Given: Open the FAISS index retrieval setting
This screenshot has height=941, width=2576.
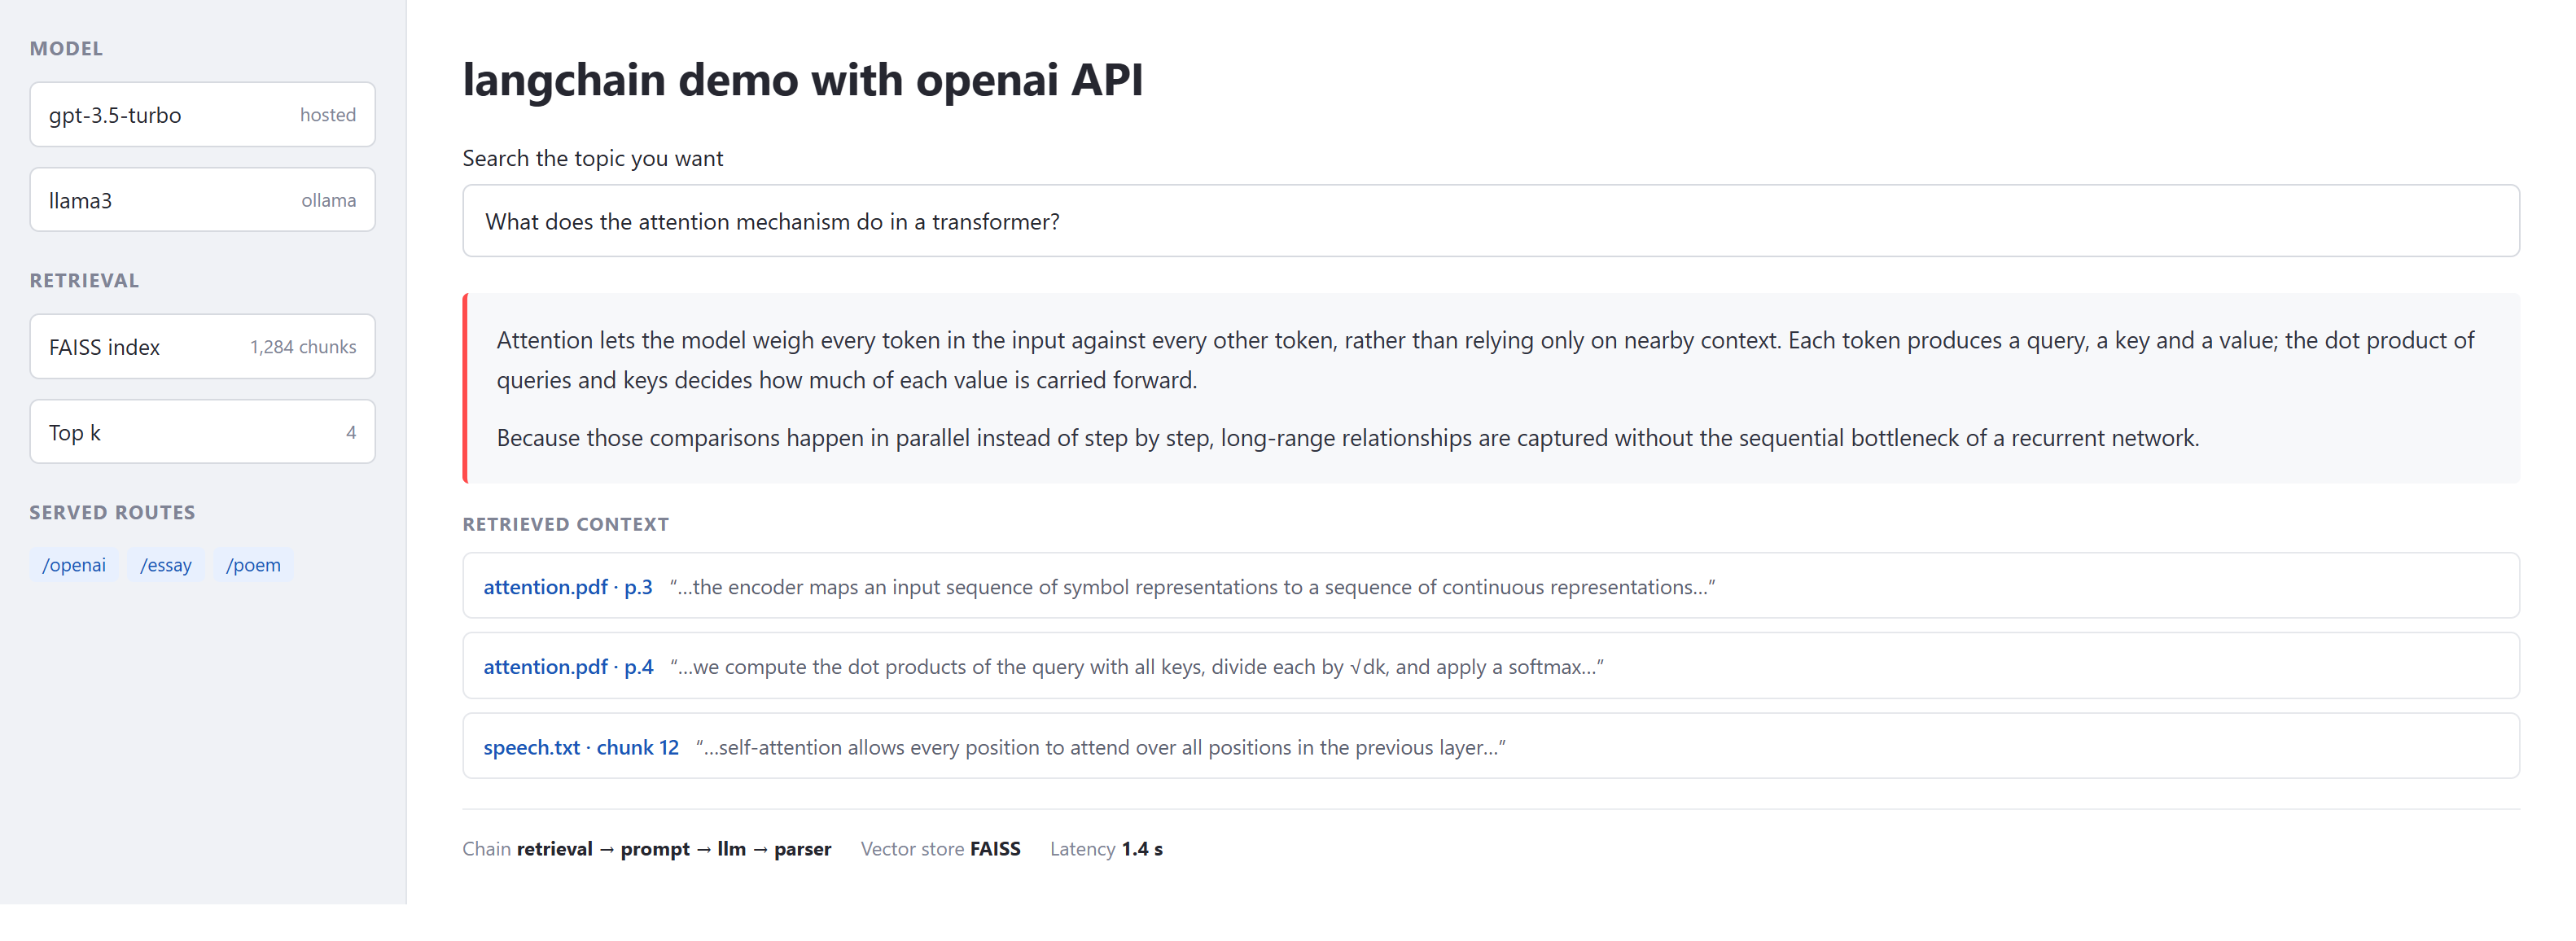Looking at the screenshot, I should click(202, 347).
